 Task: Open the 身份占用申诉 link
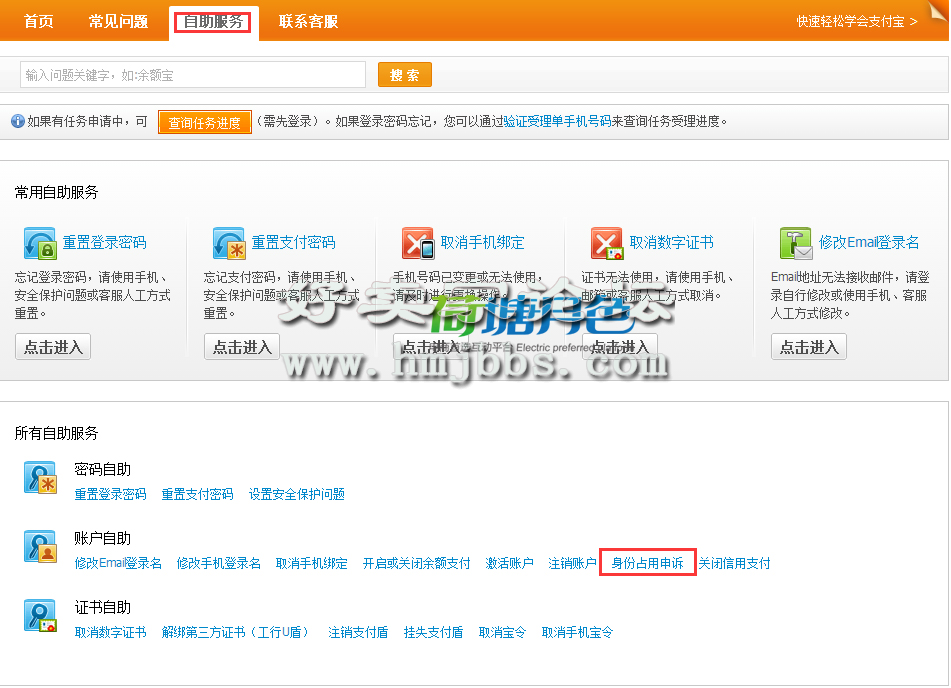tap(647, 563)
